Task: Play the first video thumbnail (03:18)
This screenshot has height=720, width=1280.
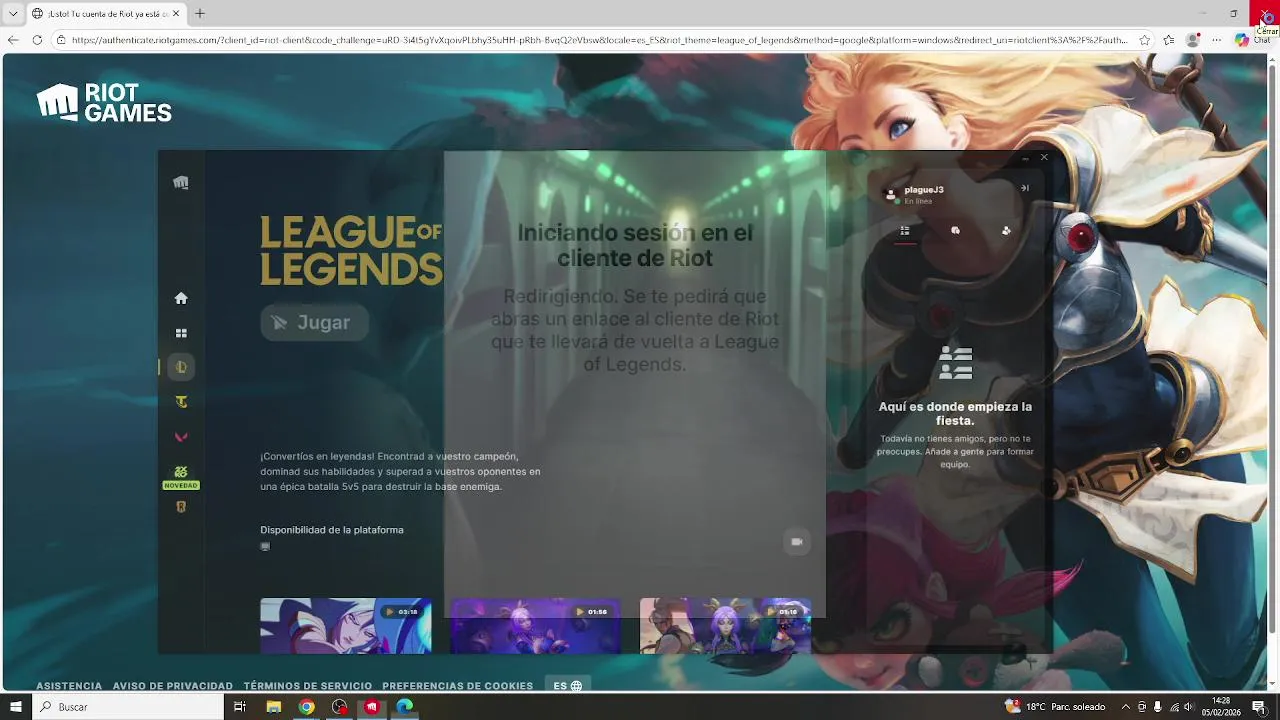Action: click(x=346, y=625)
